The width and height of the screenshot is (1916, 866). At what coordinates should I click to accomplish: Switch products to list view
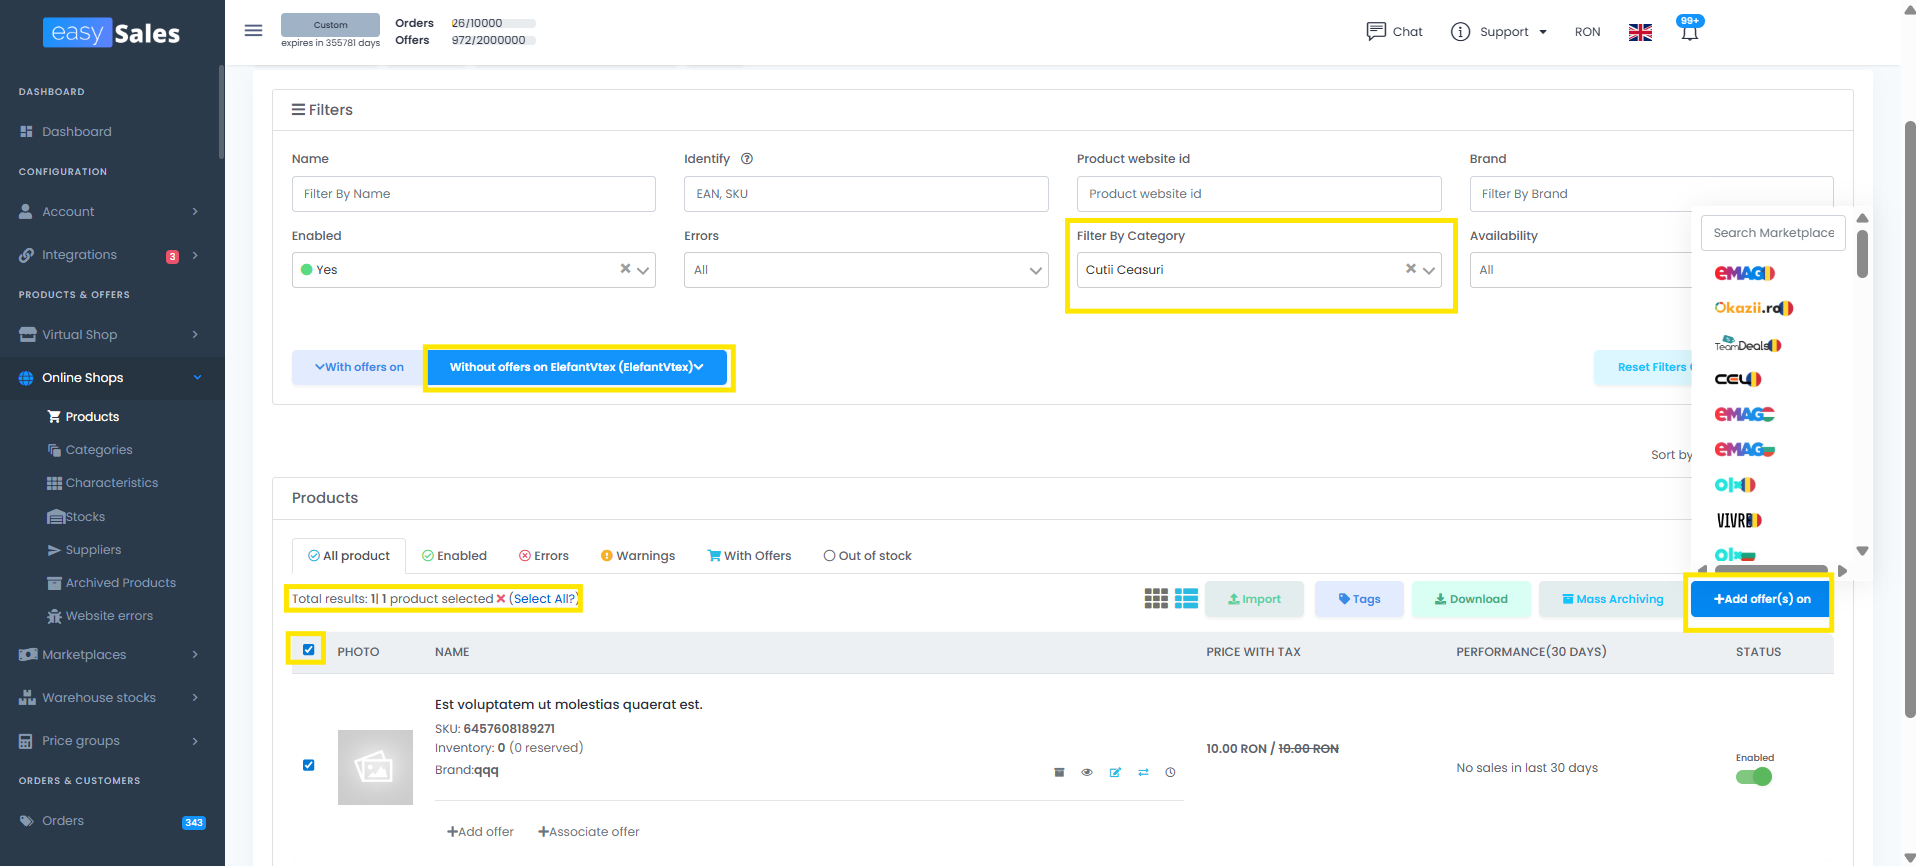pos(1186,599)
